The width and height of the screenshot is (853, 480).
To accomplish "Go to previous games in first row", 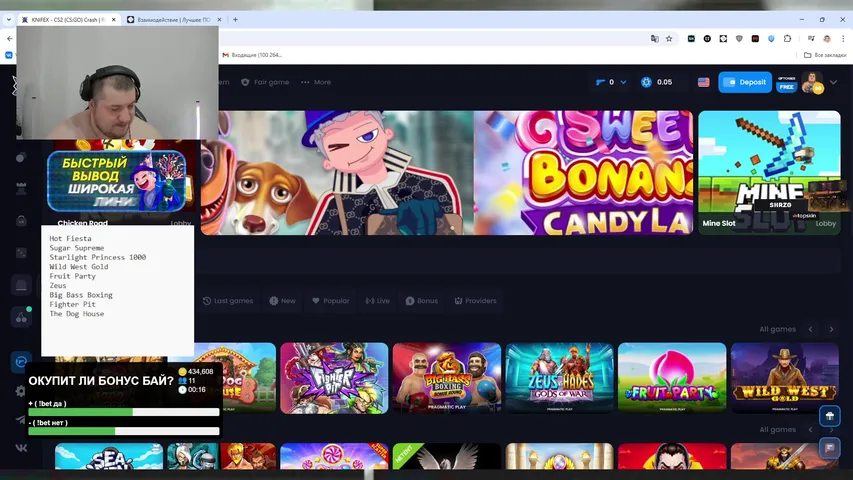I will tap(811, 329).
